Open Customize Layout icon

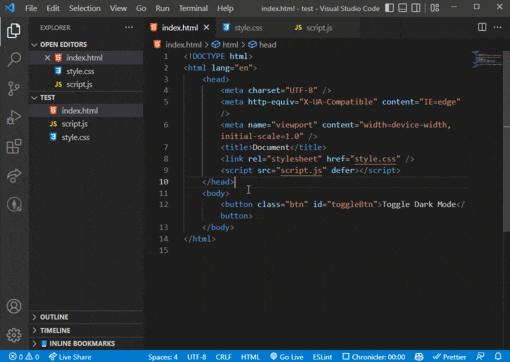(x=435, y=8)
